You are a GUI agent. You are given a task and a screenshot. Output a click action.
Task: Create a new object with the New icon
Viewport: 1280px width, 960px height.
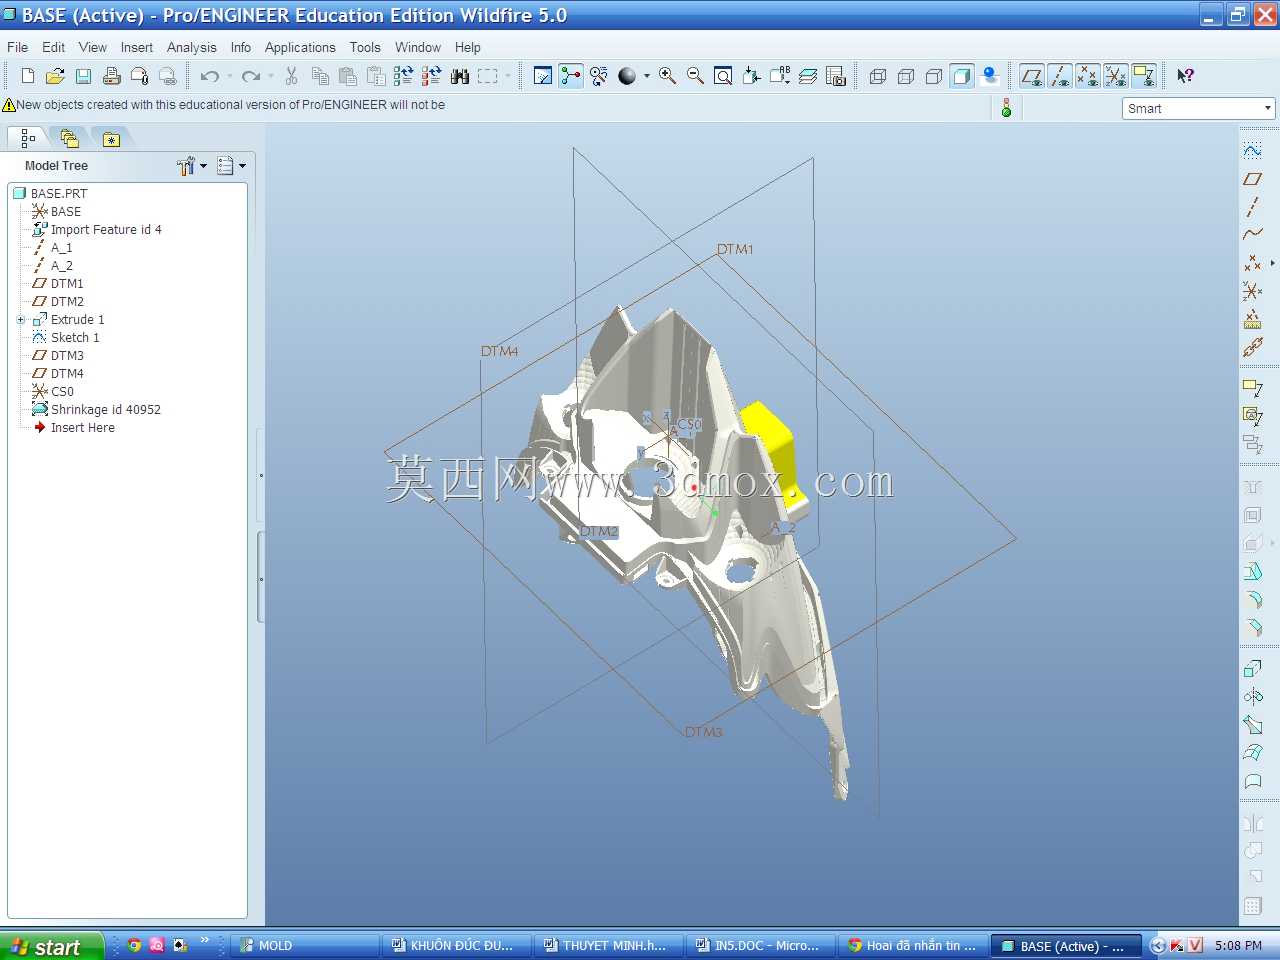[x=28, y=76]
